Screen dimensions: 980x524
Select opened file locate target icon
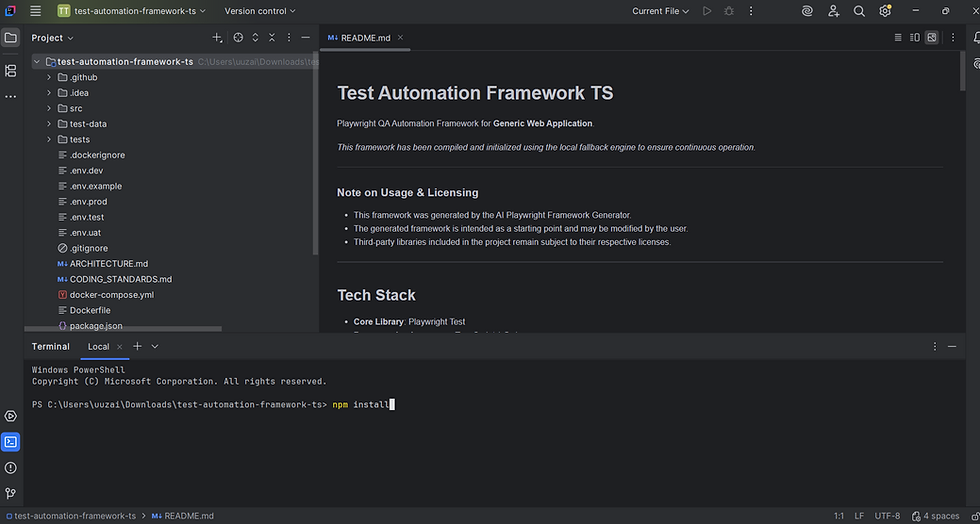tap(238, 38)
